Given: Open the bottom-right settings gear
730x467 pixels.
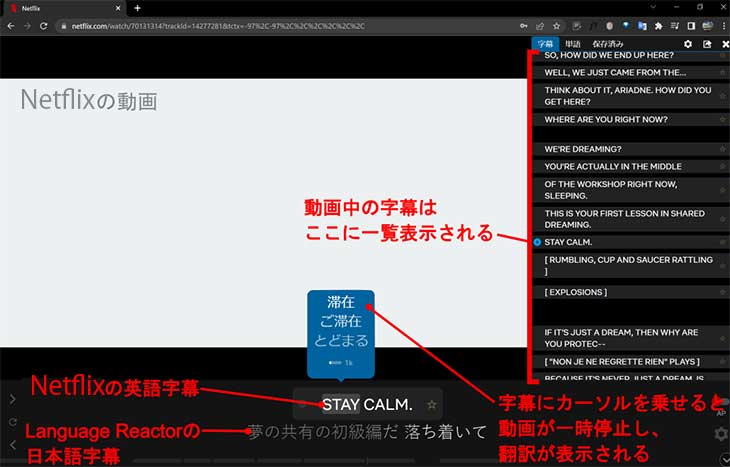Looking at the screenshot, I should pyautogui.click(x=722, y=433).
